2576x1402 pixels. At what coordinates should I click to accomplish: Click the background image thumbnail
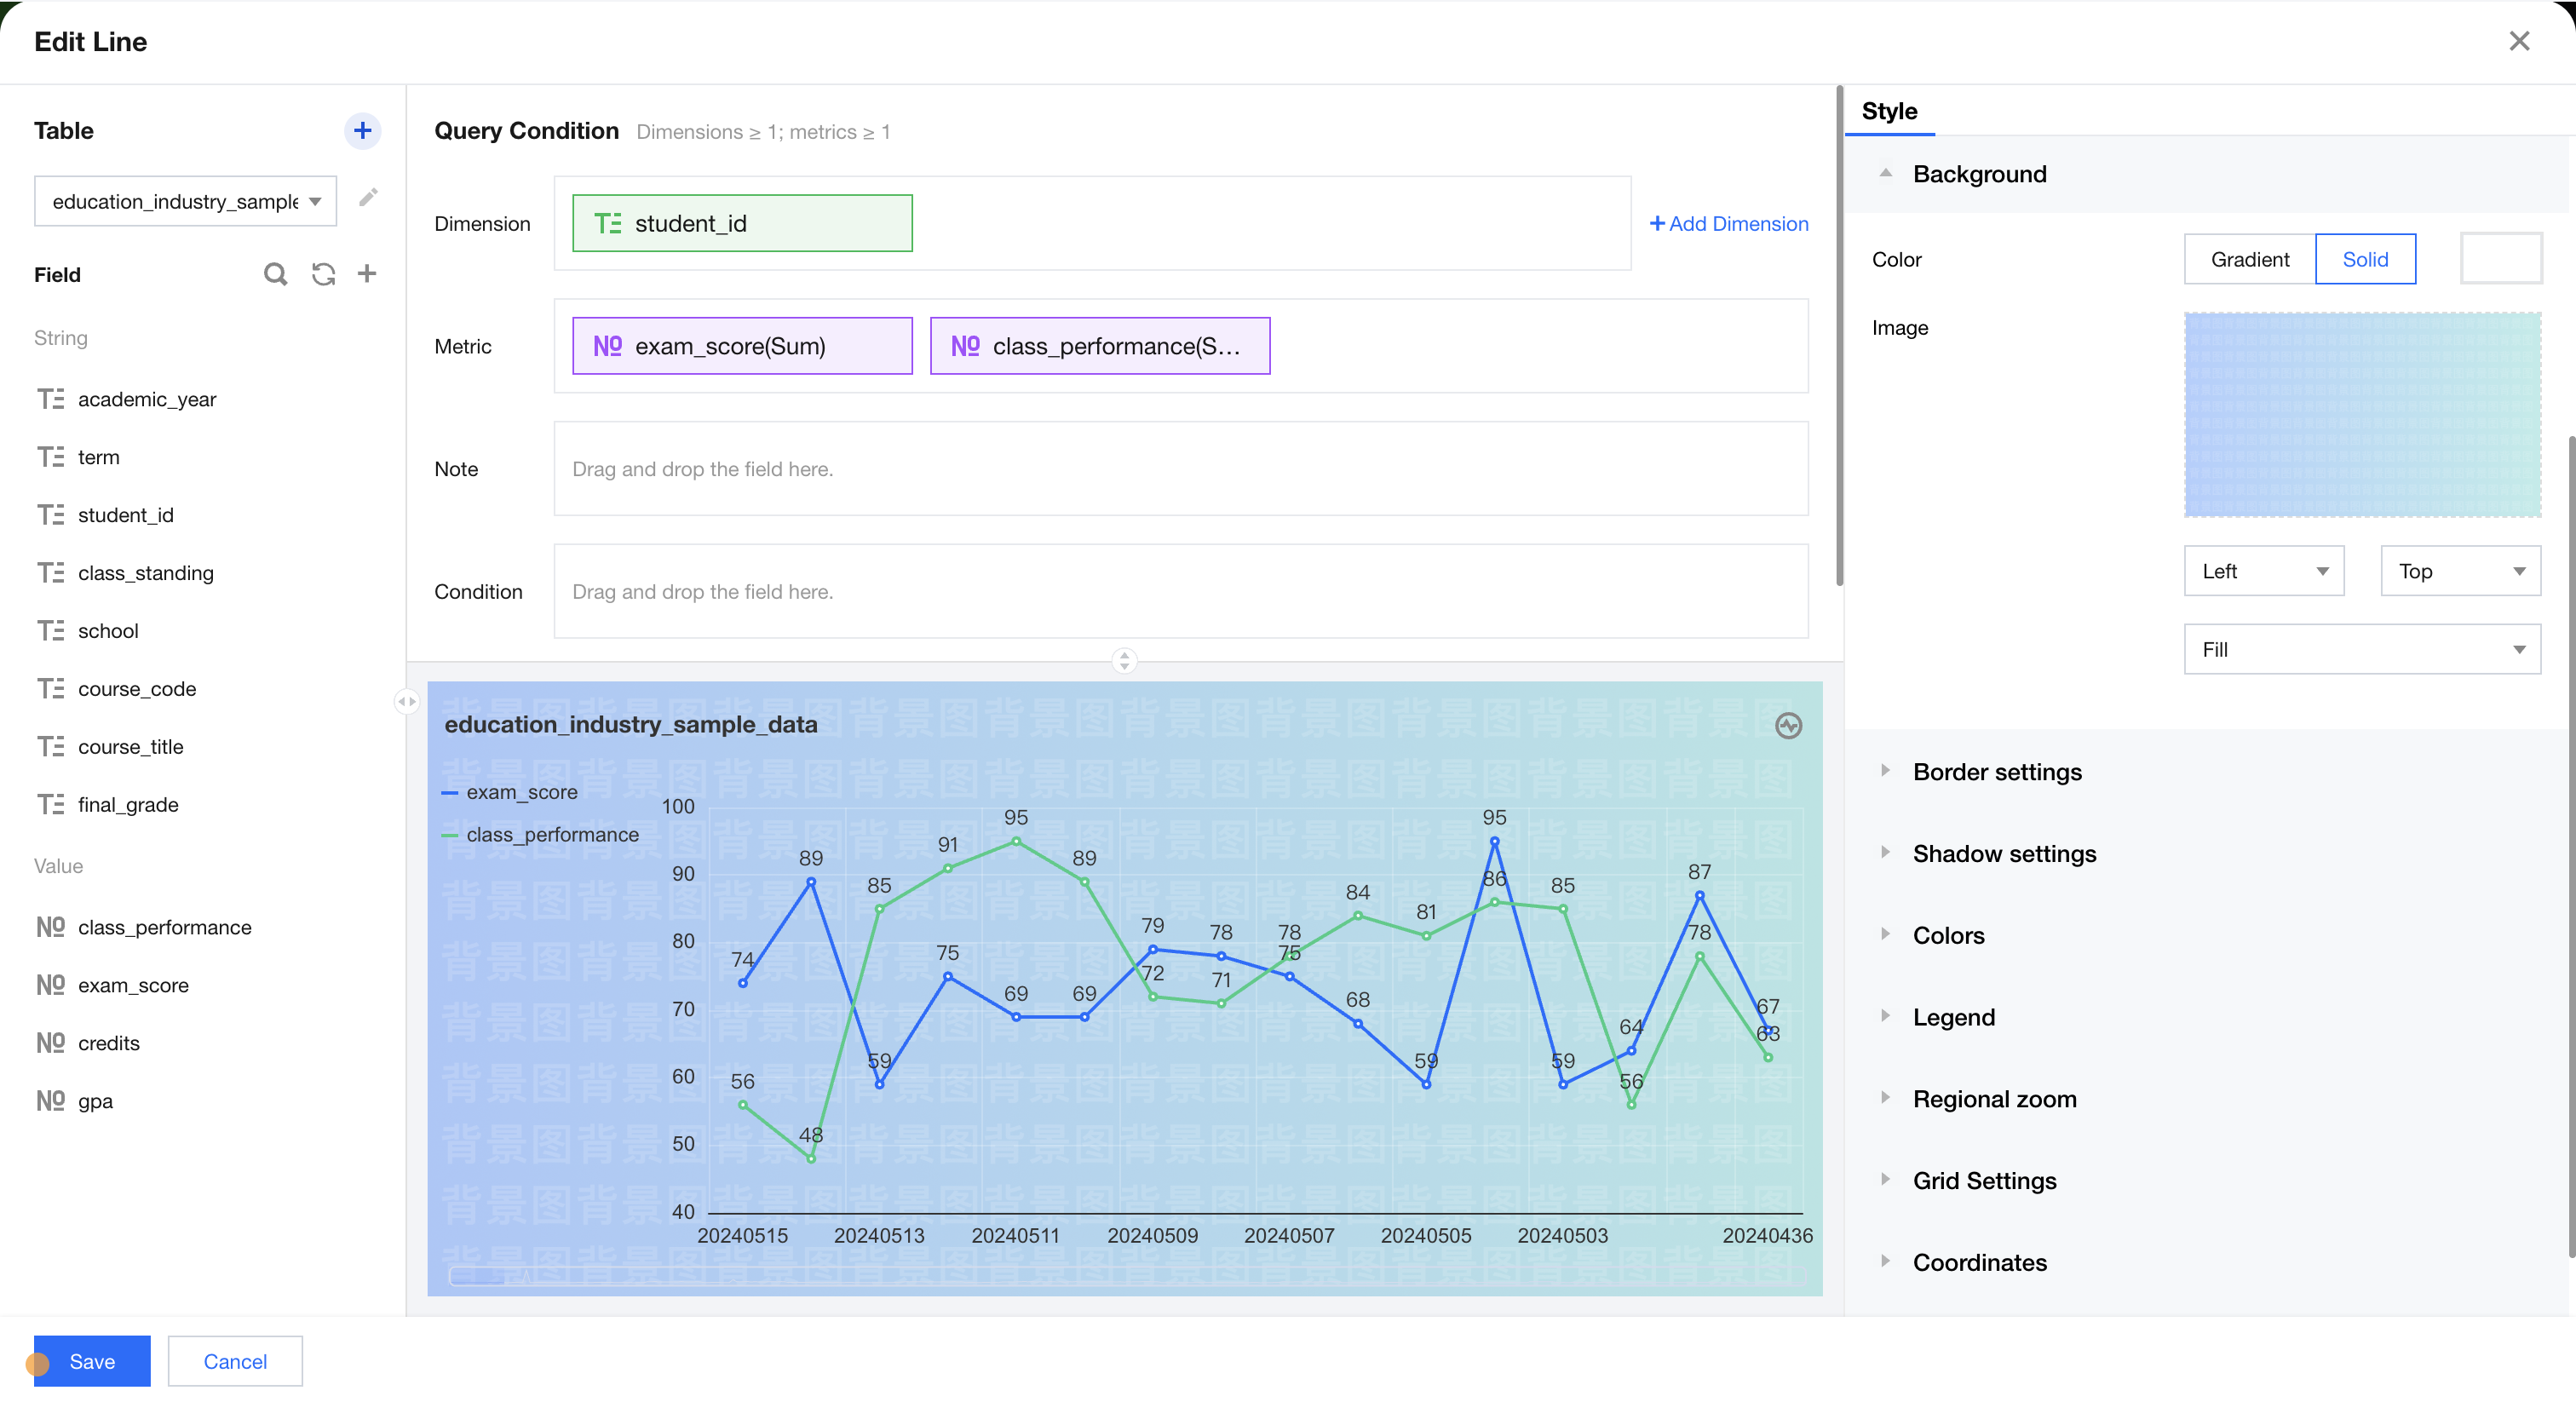pos(2362,414)
